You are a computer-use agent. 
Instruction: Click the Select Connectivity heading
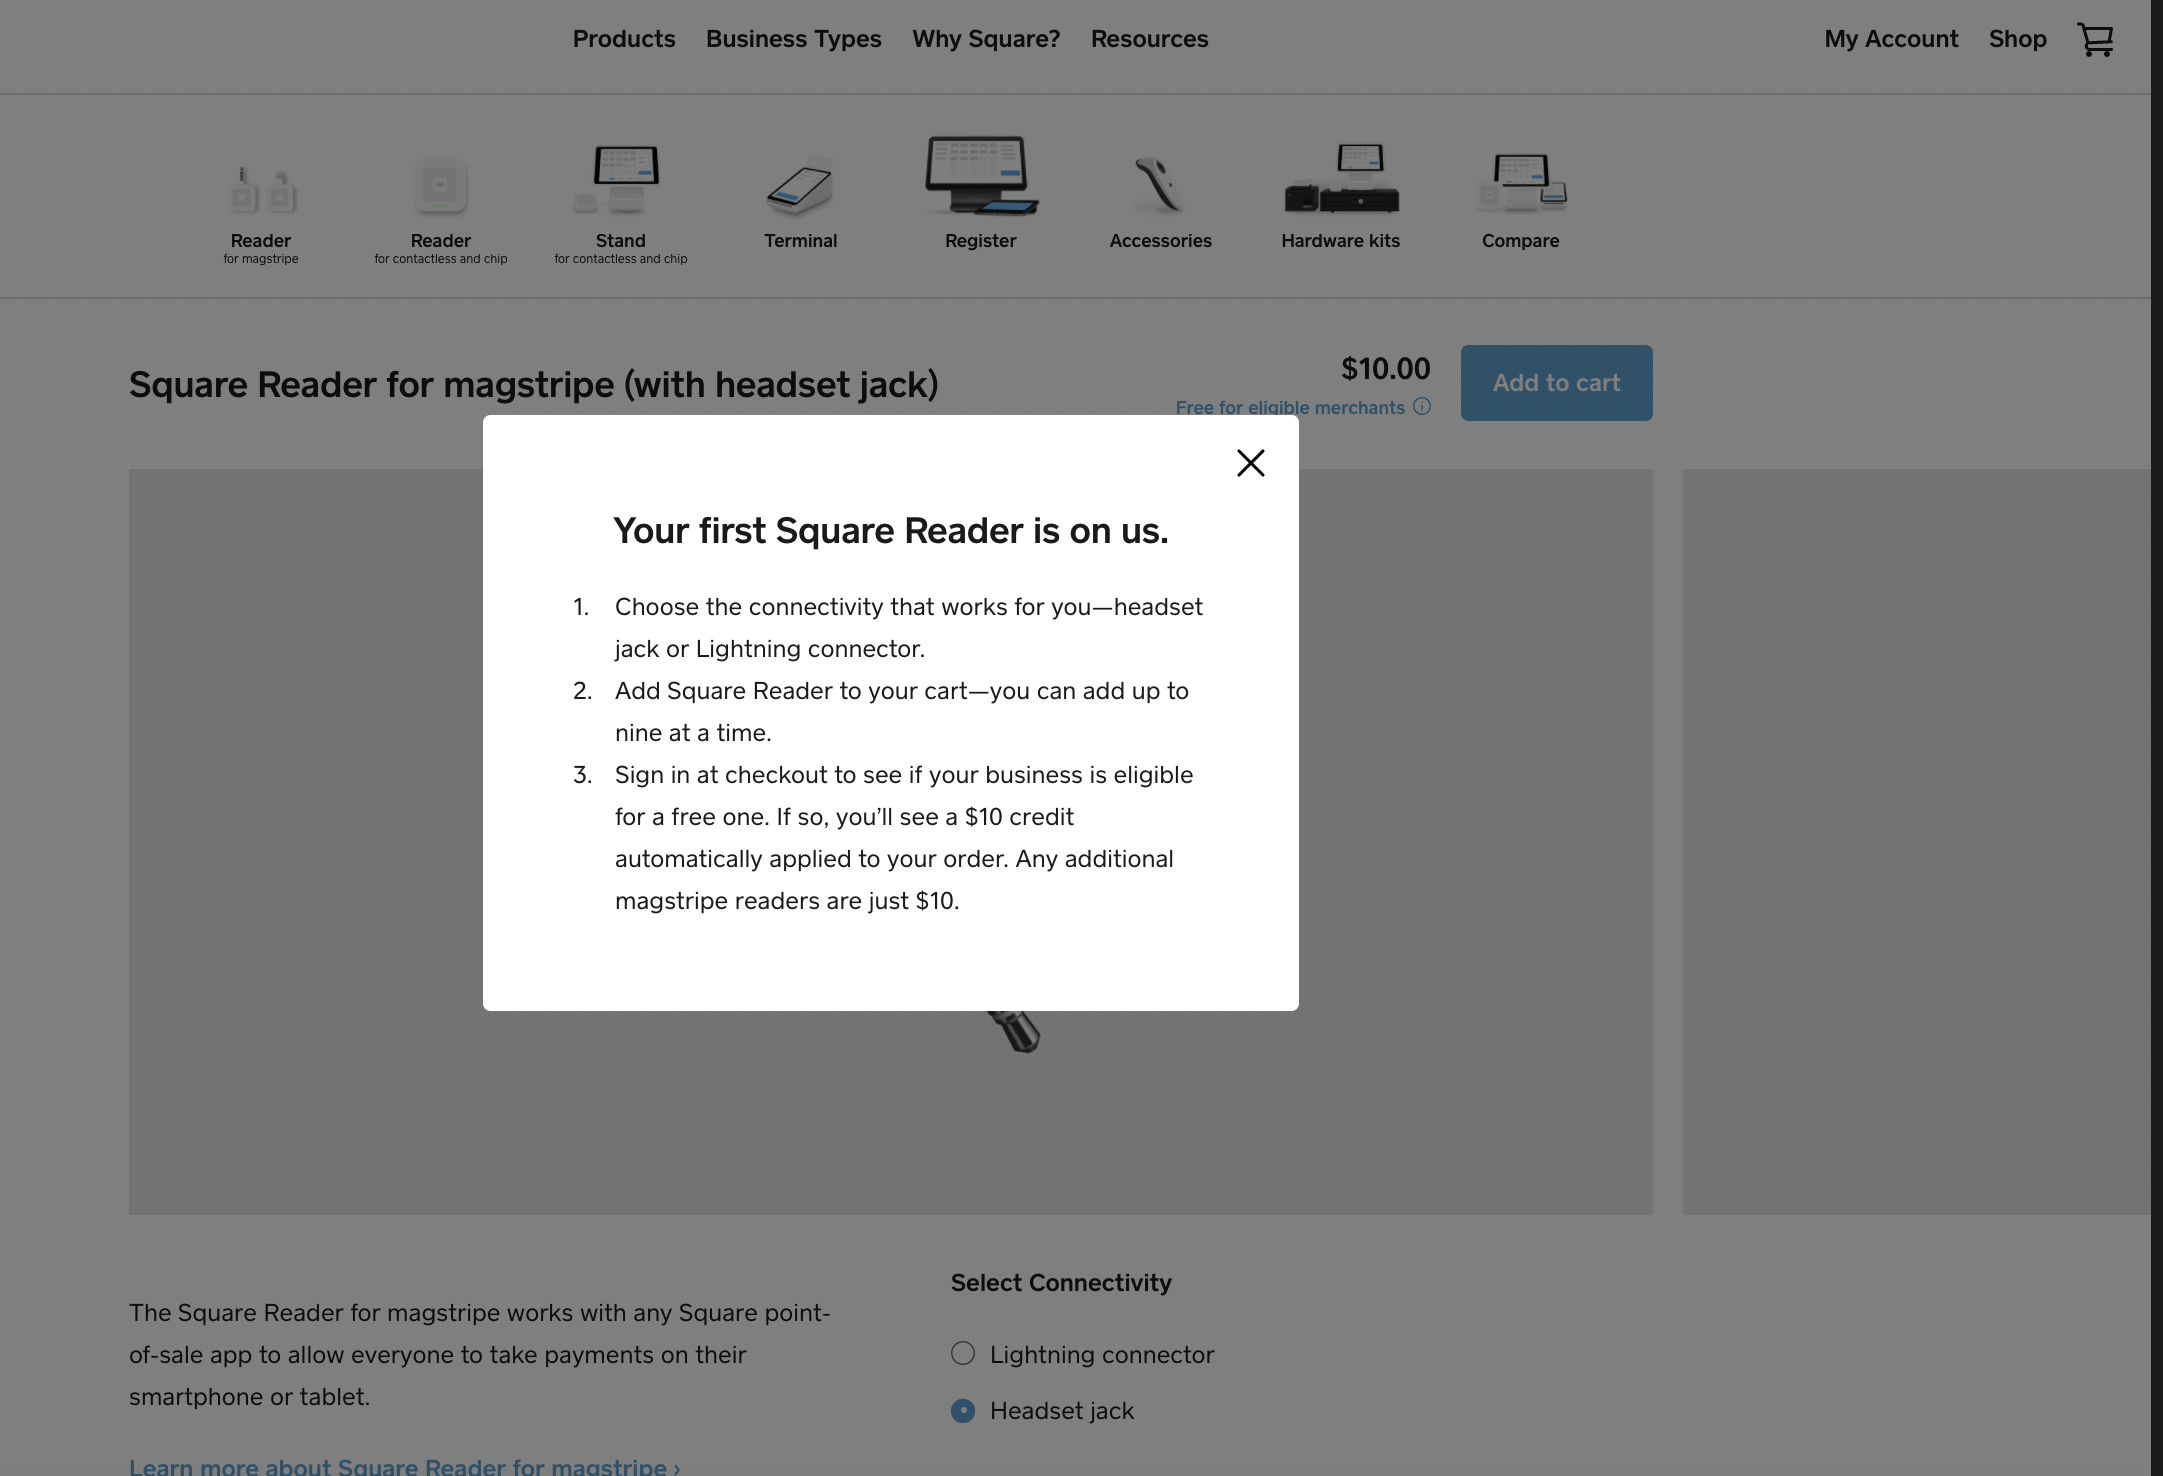coord(1061,1282)
